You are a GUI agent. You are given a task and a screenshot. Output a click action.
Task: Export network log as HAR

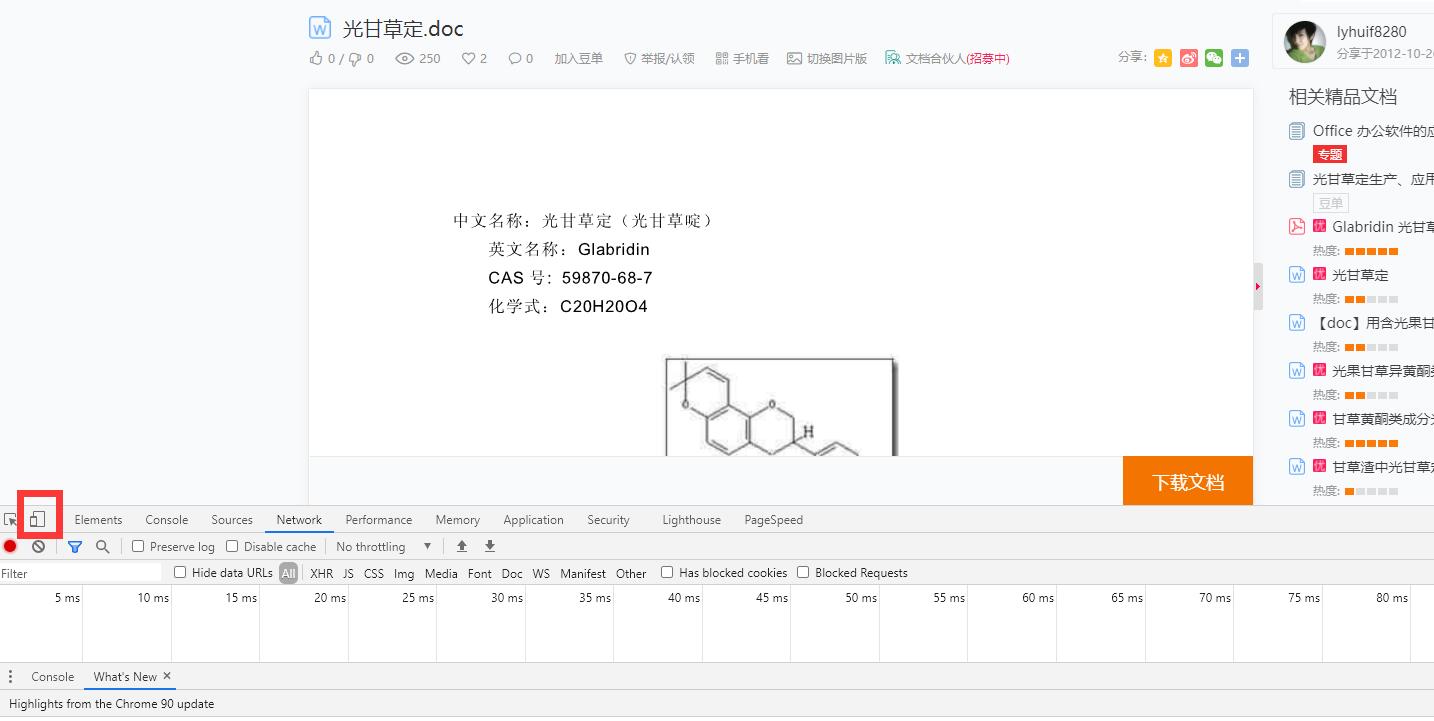pyautogui.click(x=490, y=546)
